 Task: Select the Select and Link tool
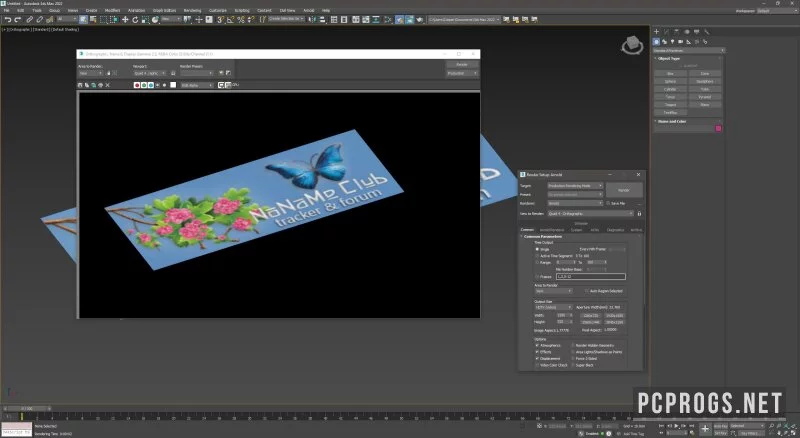(30, 19)
